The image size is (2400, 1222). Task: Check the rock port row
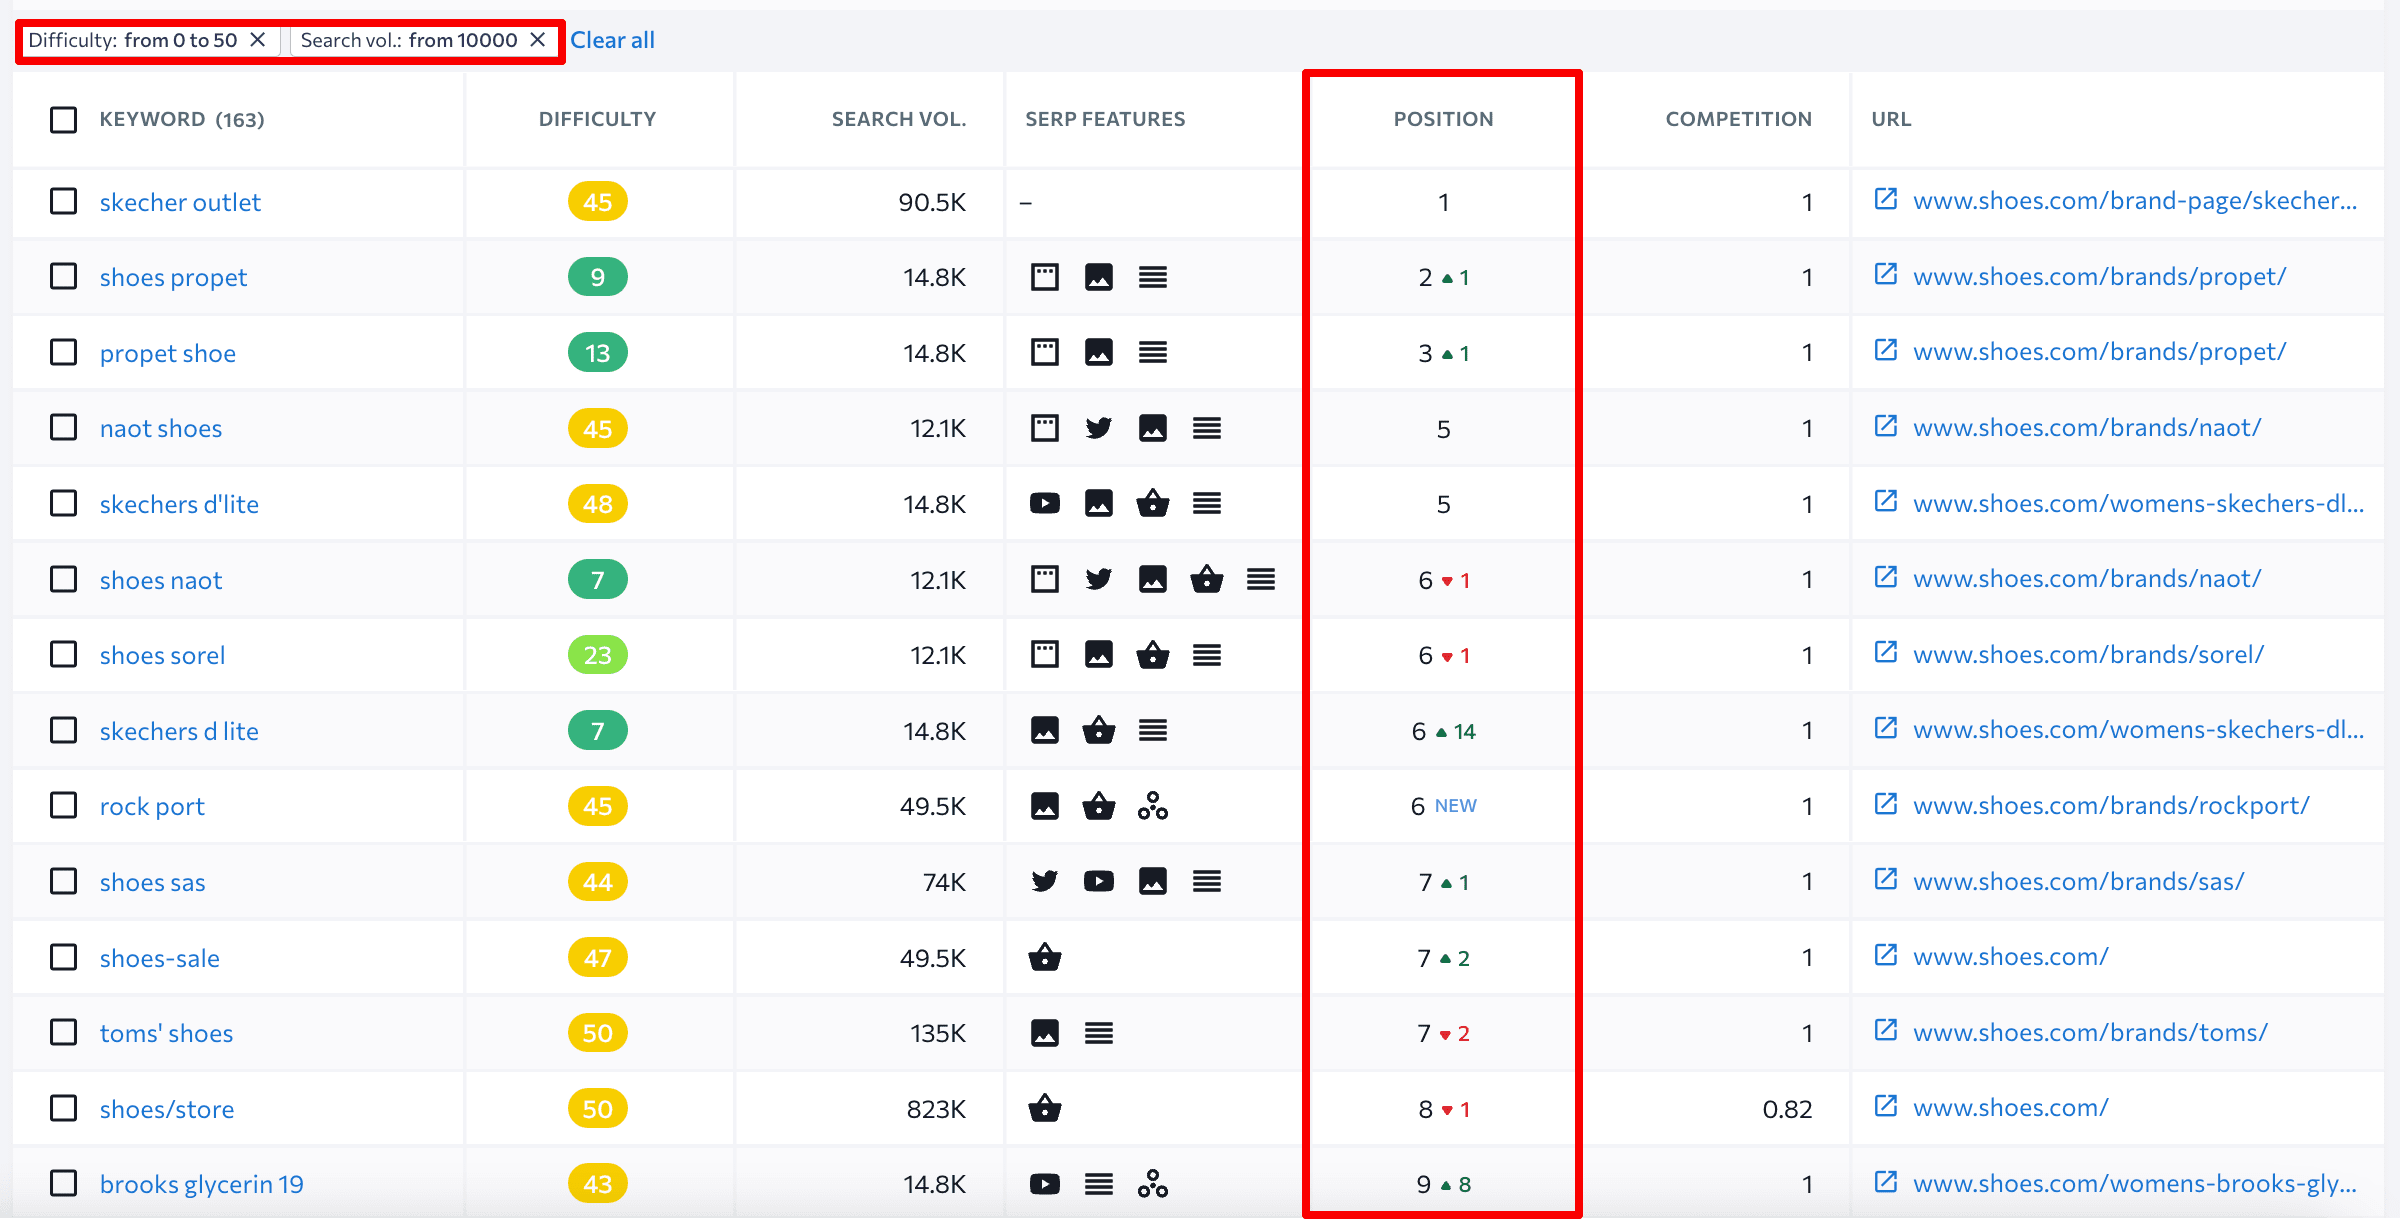pyautogui.click(x=64, y=805)
